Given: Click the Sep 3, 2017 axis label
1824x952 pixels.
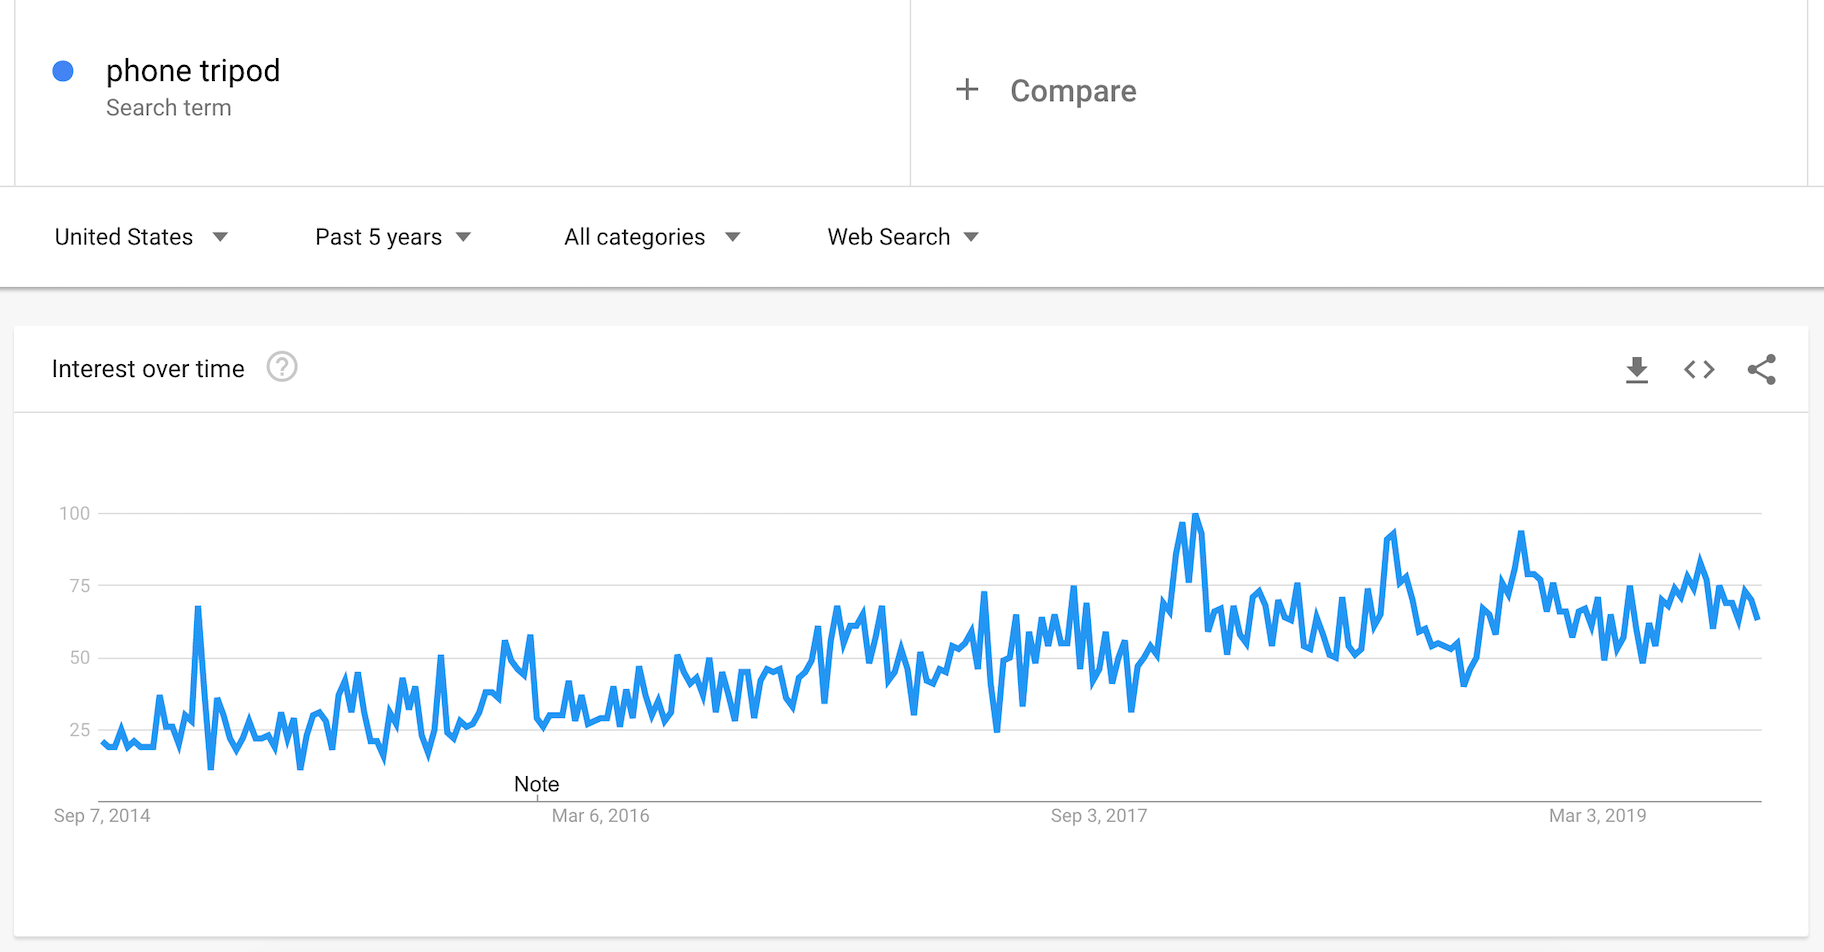Looking at the screenshot, I should click(x=1098, y=816).
